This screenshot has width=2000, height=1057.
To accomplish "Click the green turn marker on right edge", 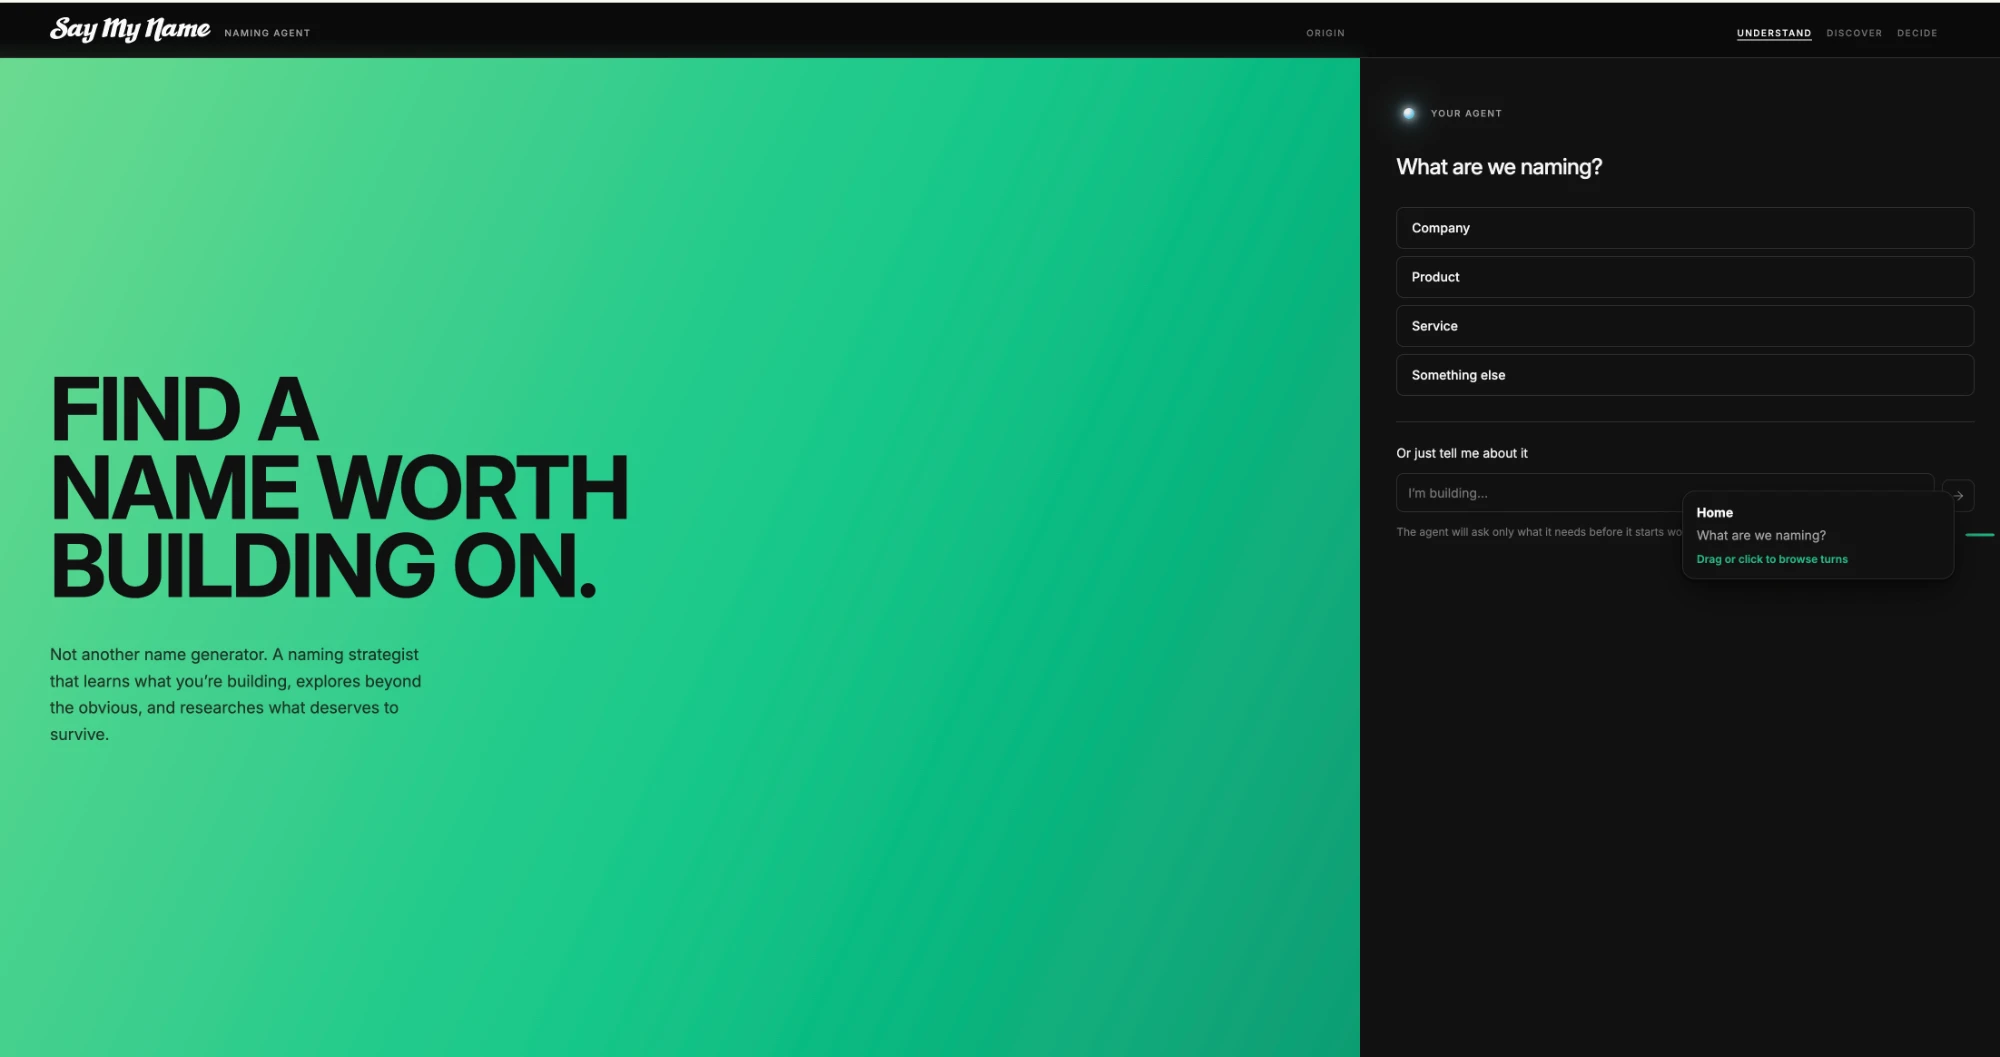I will [1980, 535].
